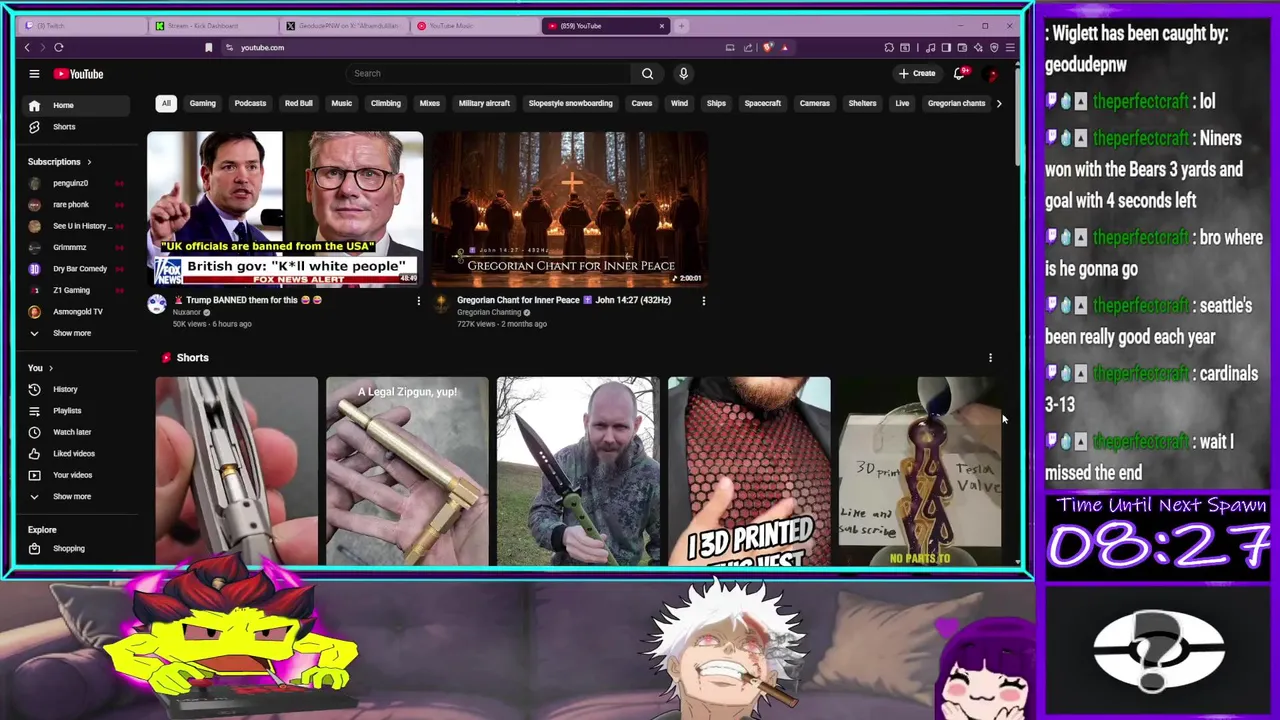
Task: Open the Shorts shelf three-dot menu
Action: pyautogui.click(x=990, y=358)
